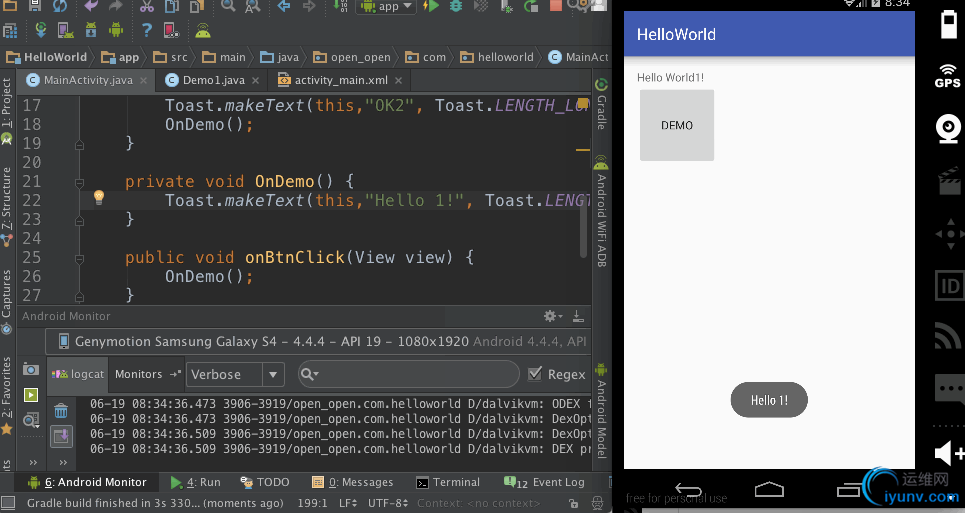This screenshot has height=513, width=965.
Task: Click the Back navigation arrow
Action: (284, 6)
